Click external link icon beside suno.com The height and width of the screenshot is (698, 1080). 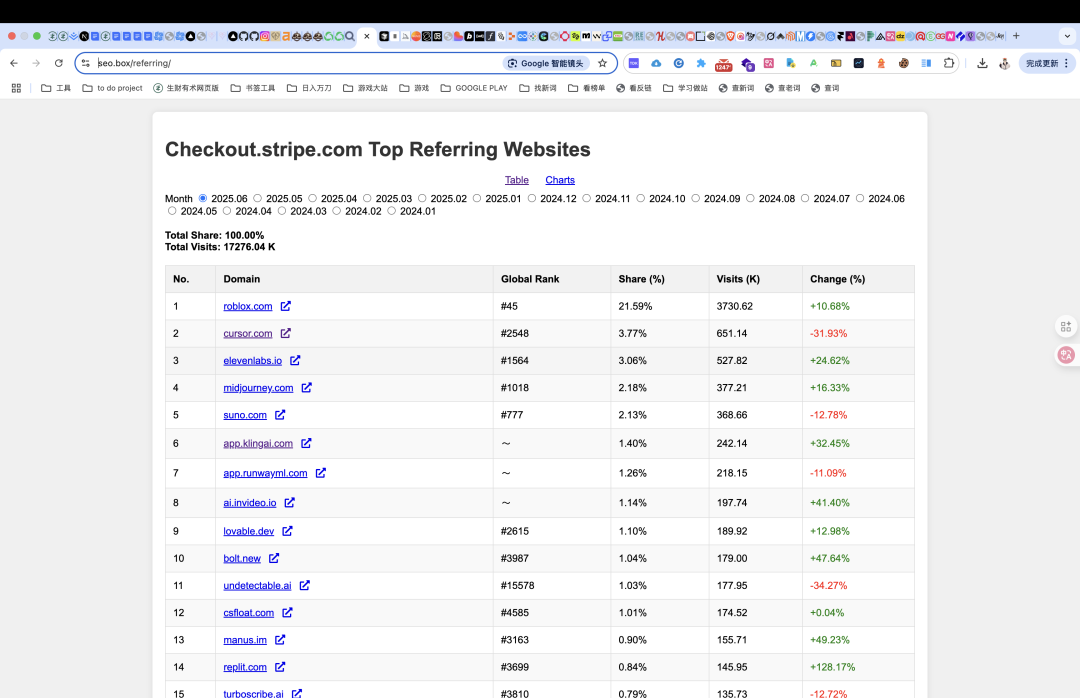280,415
